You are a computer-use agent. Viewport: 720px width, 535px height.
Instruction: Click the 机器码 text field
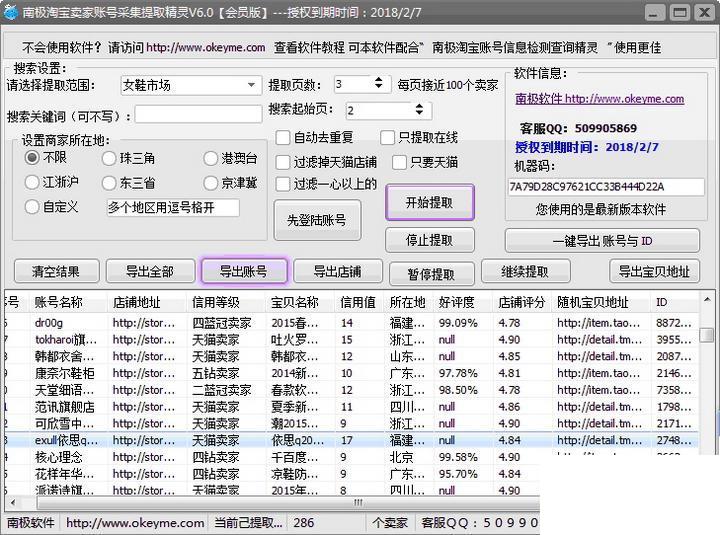(x=606, y=187)
